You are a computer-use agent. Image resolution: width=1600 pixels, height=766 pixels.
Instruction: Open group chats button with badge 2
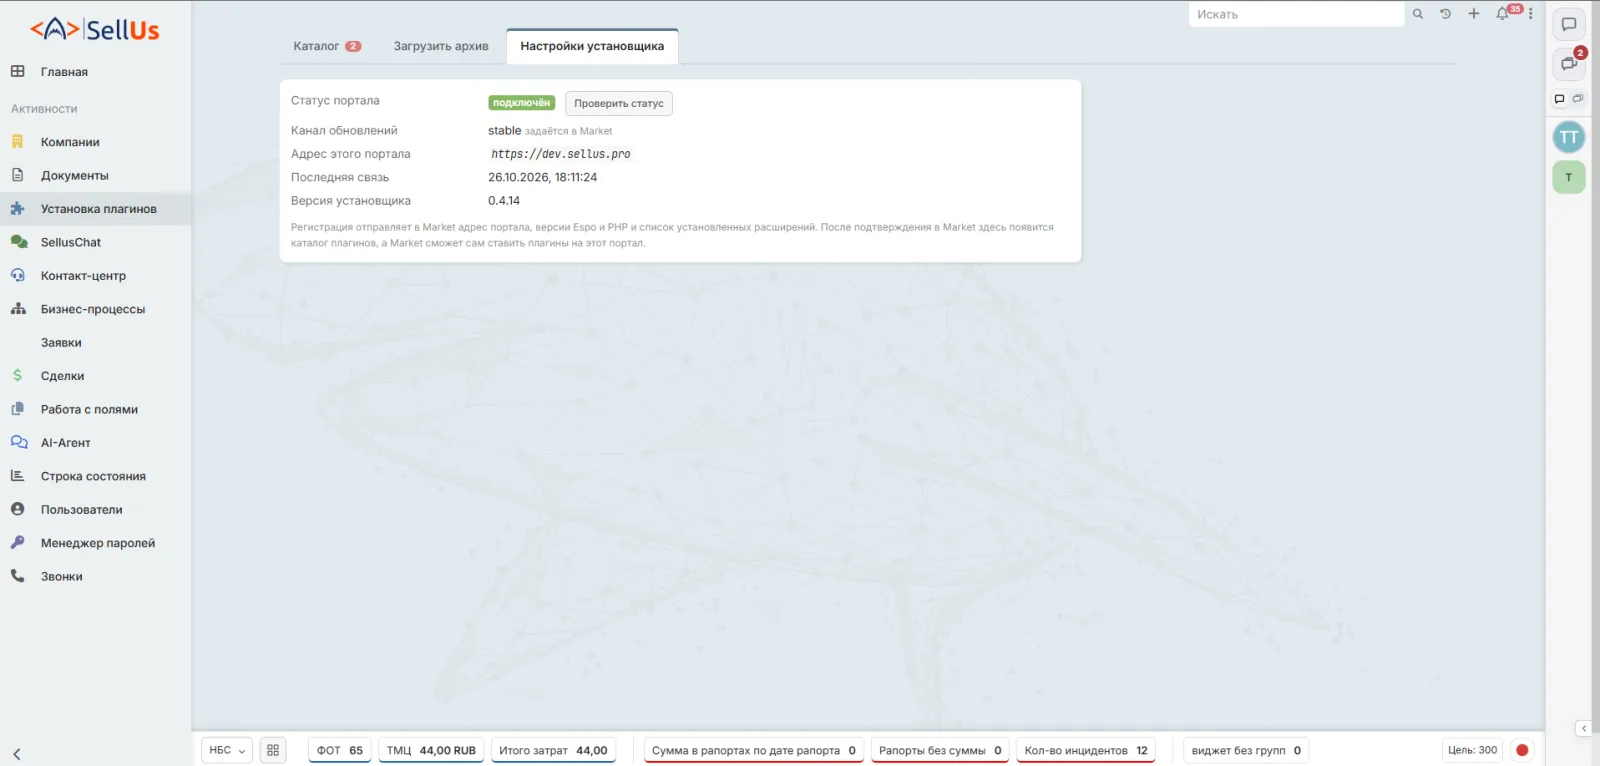[x=1569, y=64]
